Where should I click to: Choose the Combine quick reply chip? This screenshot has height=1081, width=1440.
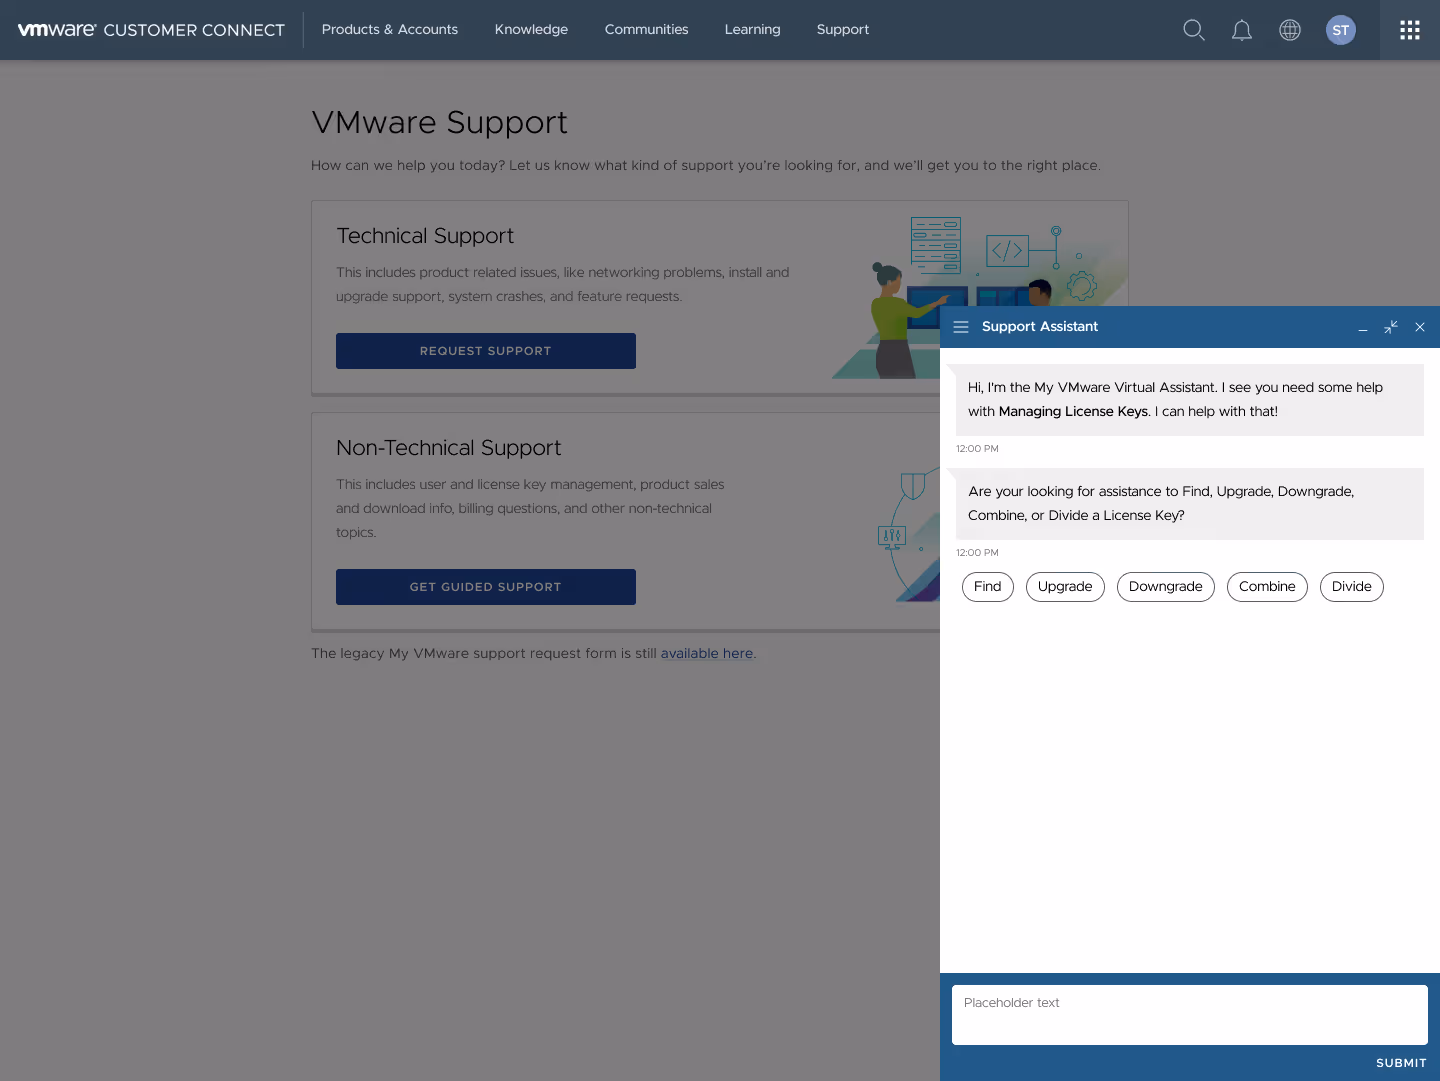[x=1267, y=587]
